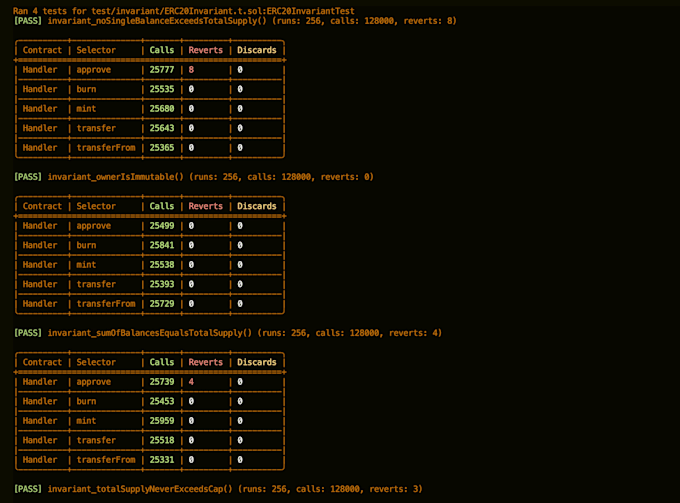Select invariant_noSingleBalanceExceedsTotalSupply() test name
This screenshot has width=680, height=503.
[x=157, y=21]
